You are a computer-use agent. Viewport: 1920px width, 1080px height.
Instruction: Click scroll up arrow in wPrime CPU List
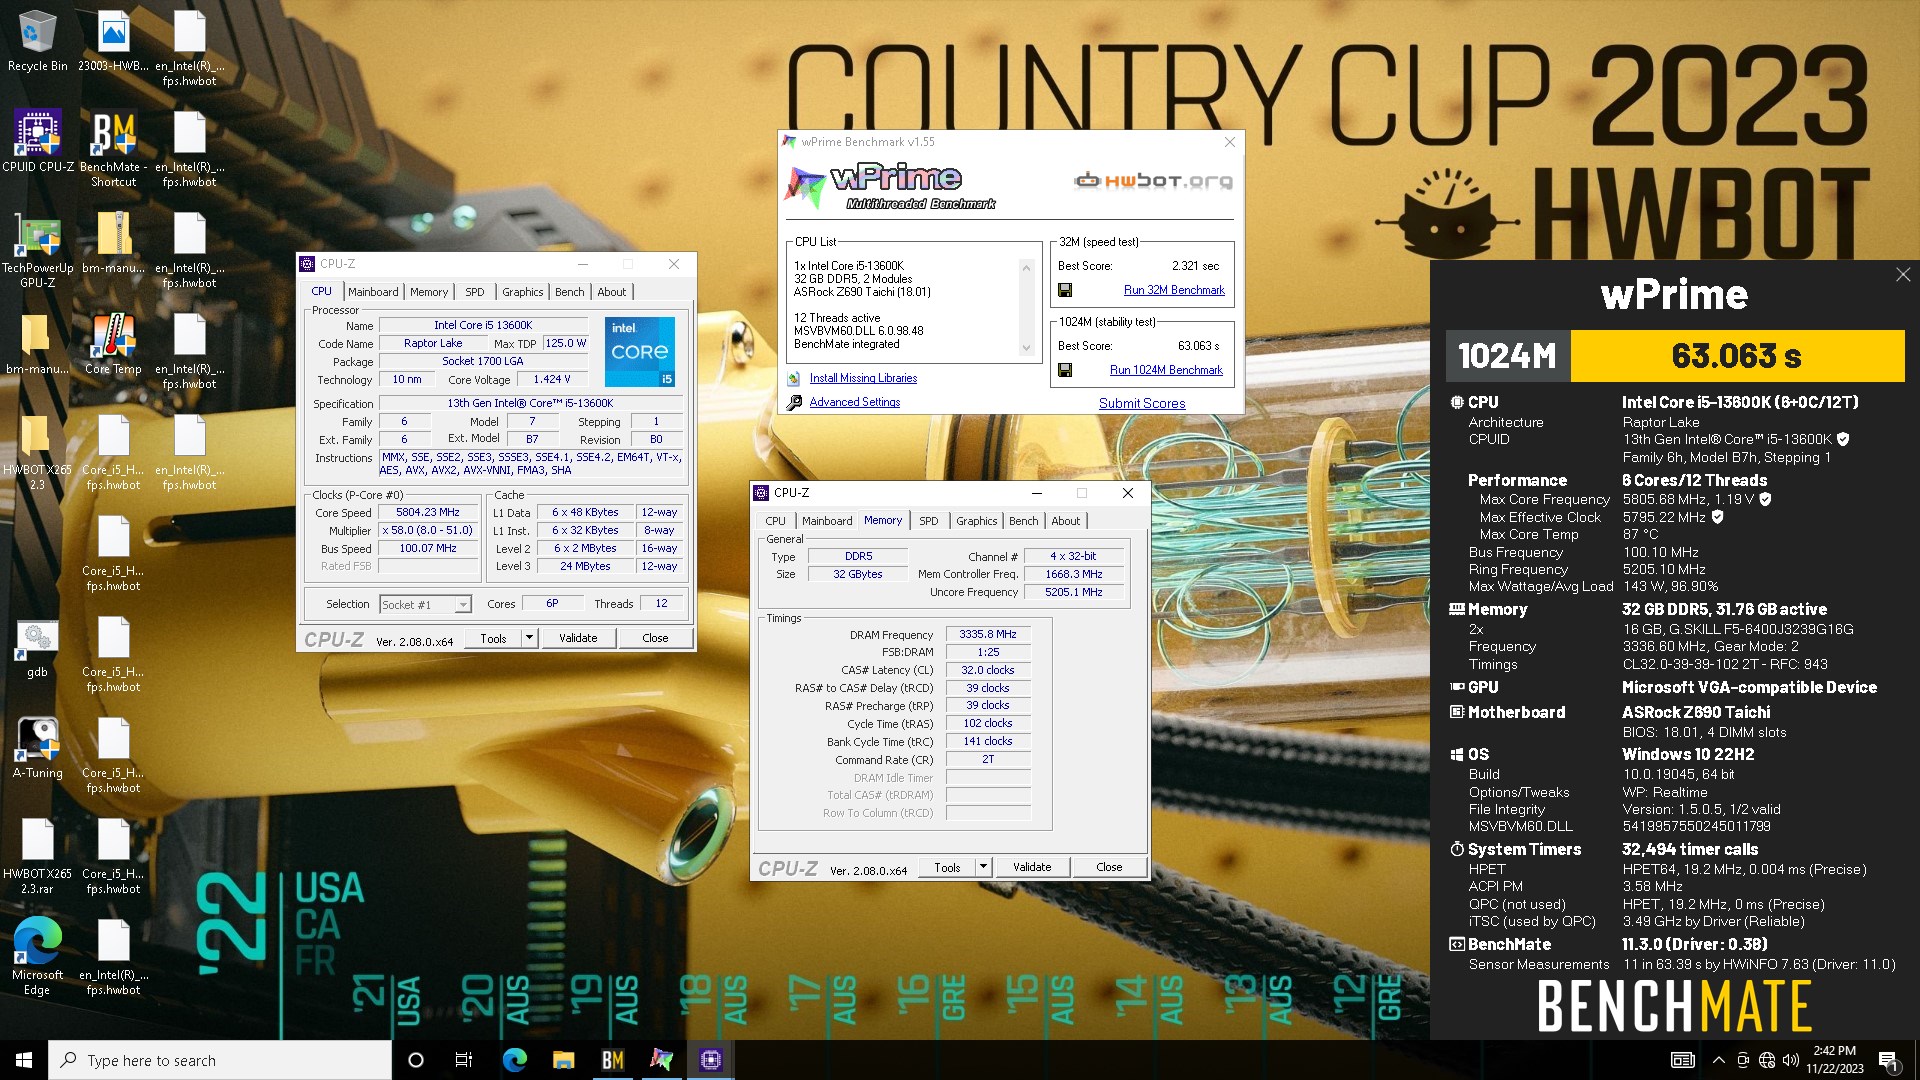click(x=1026, y=267)
